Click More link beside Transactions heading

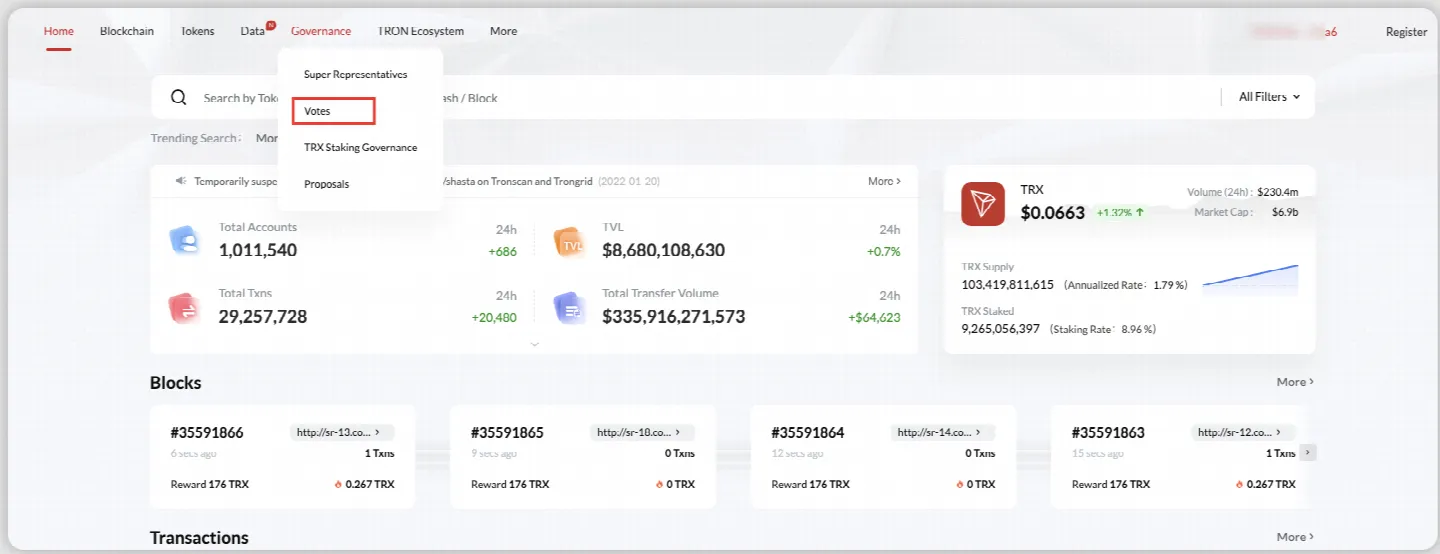click(x=1295, y=537)
